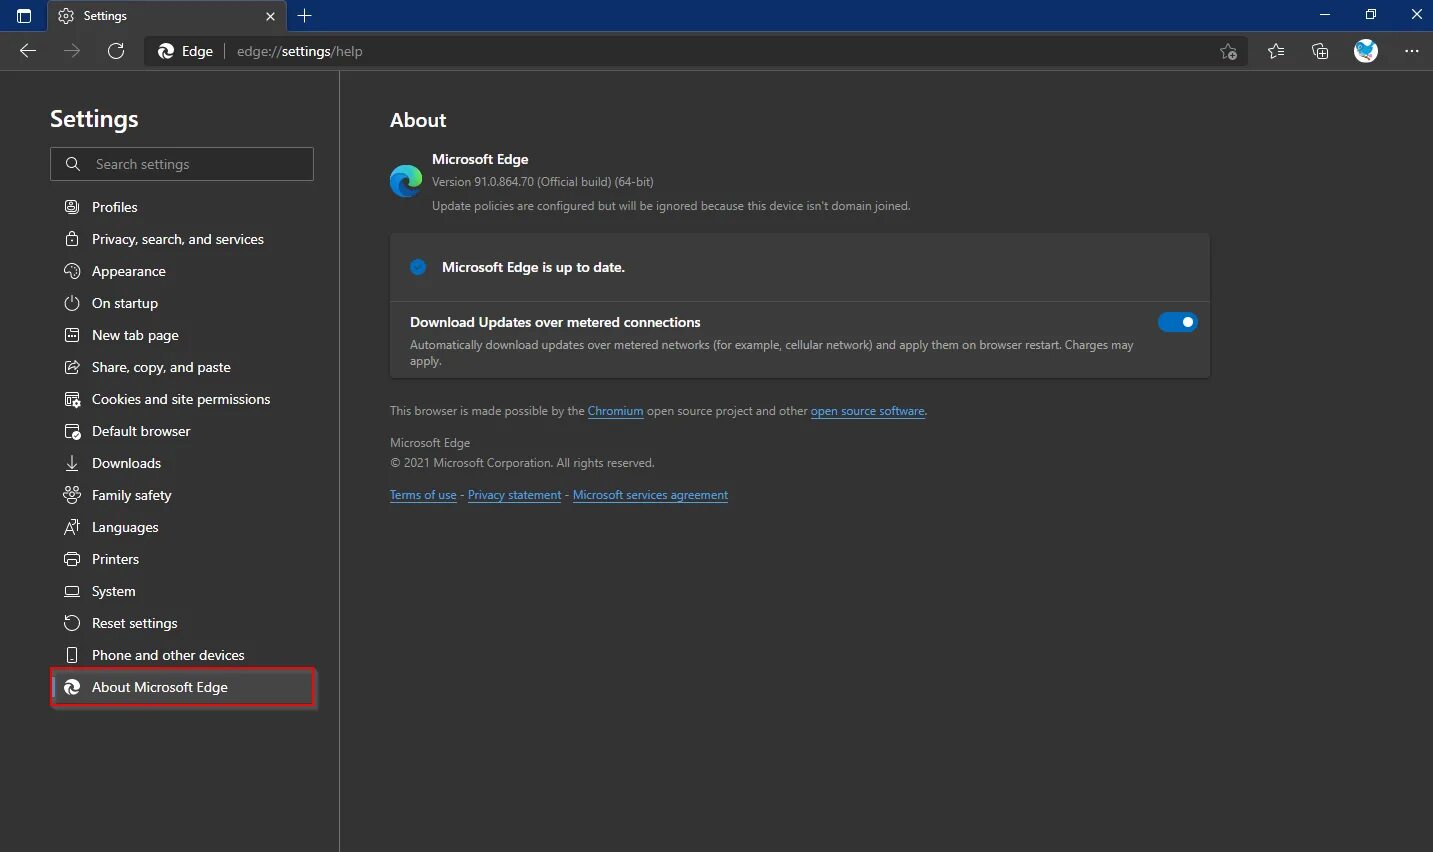Click the Forward navigation arrow
Screen dimensions: 1433x852
pos(72,51)
